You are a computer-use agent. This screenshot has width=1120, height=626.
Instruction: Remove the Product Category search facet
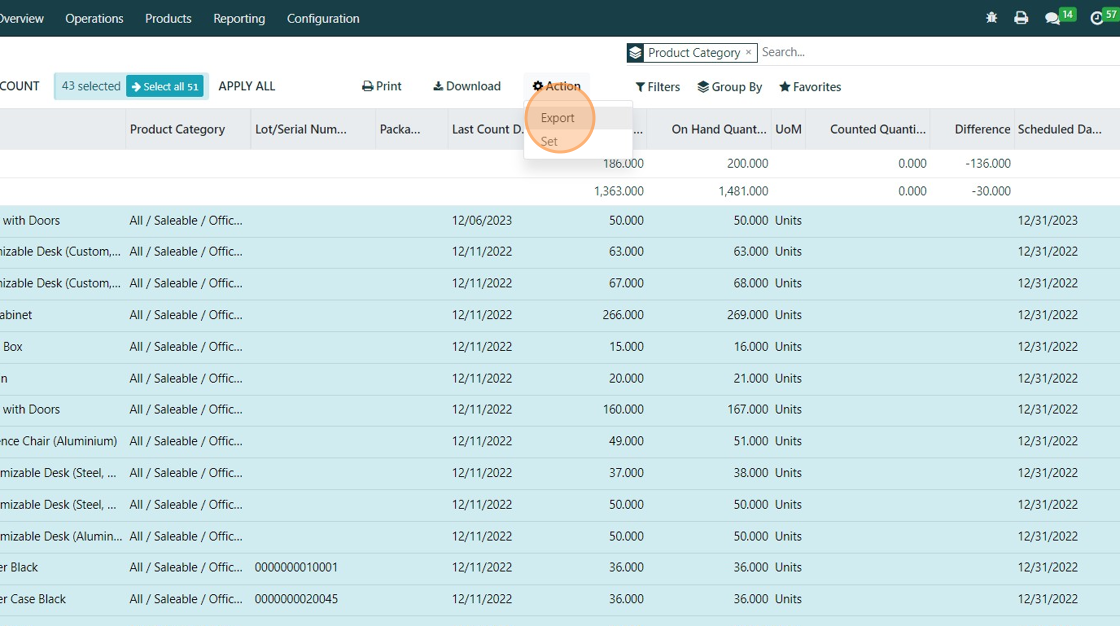point(748,52)
